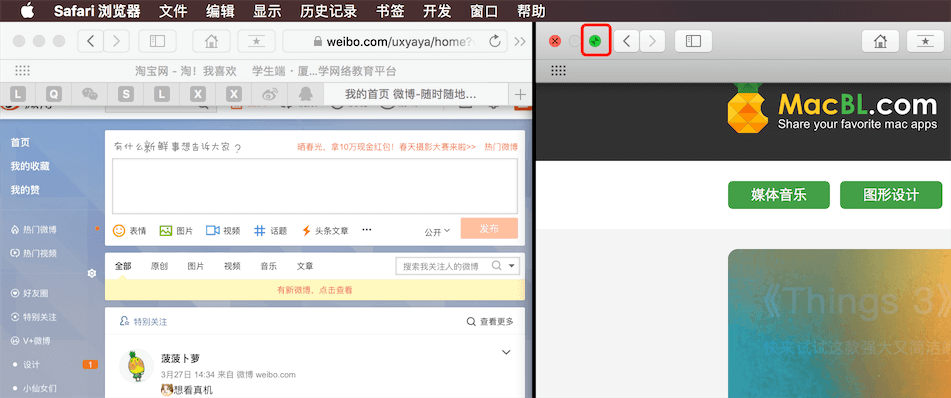Show Top Sites in the MacBL Safari window
The height and width of the screenshot is (398, 951).
point(926,41)
